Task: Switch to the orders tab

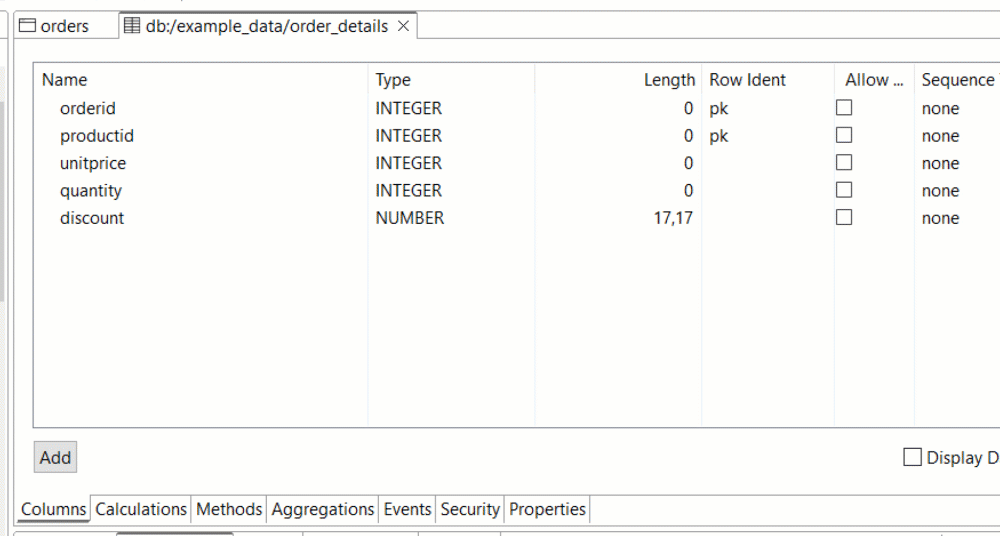Action: (x=64, y=27)
